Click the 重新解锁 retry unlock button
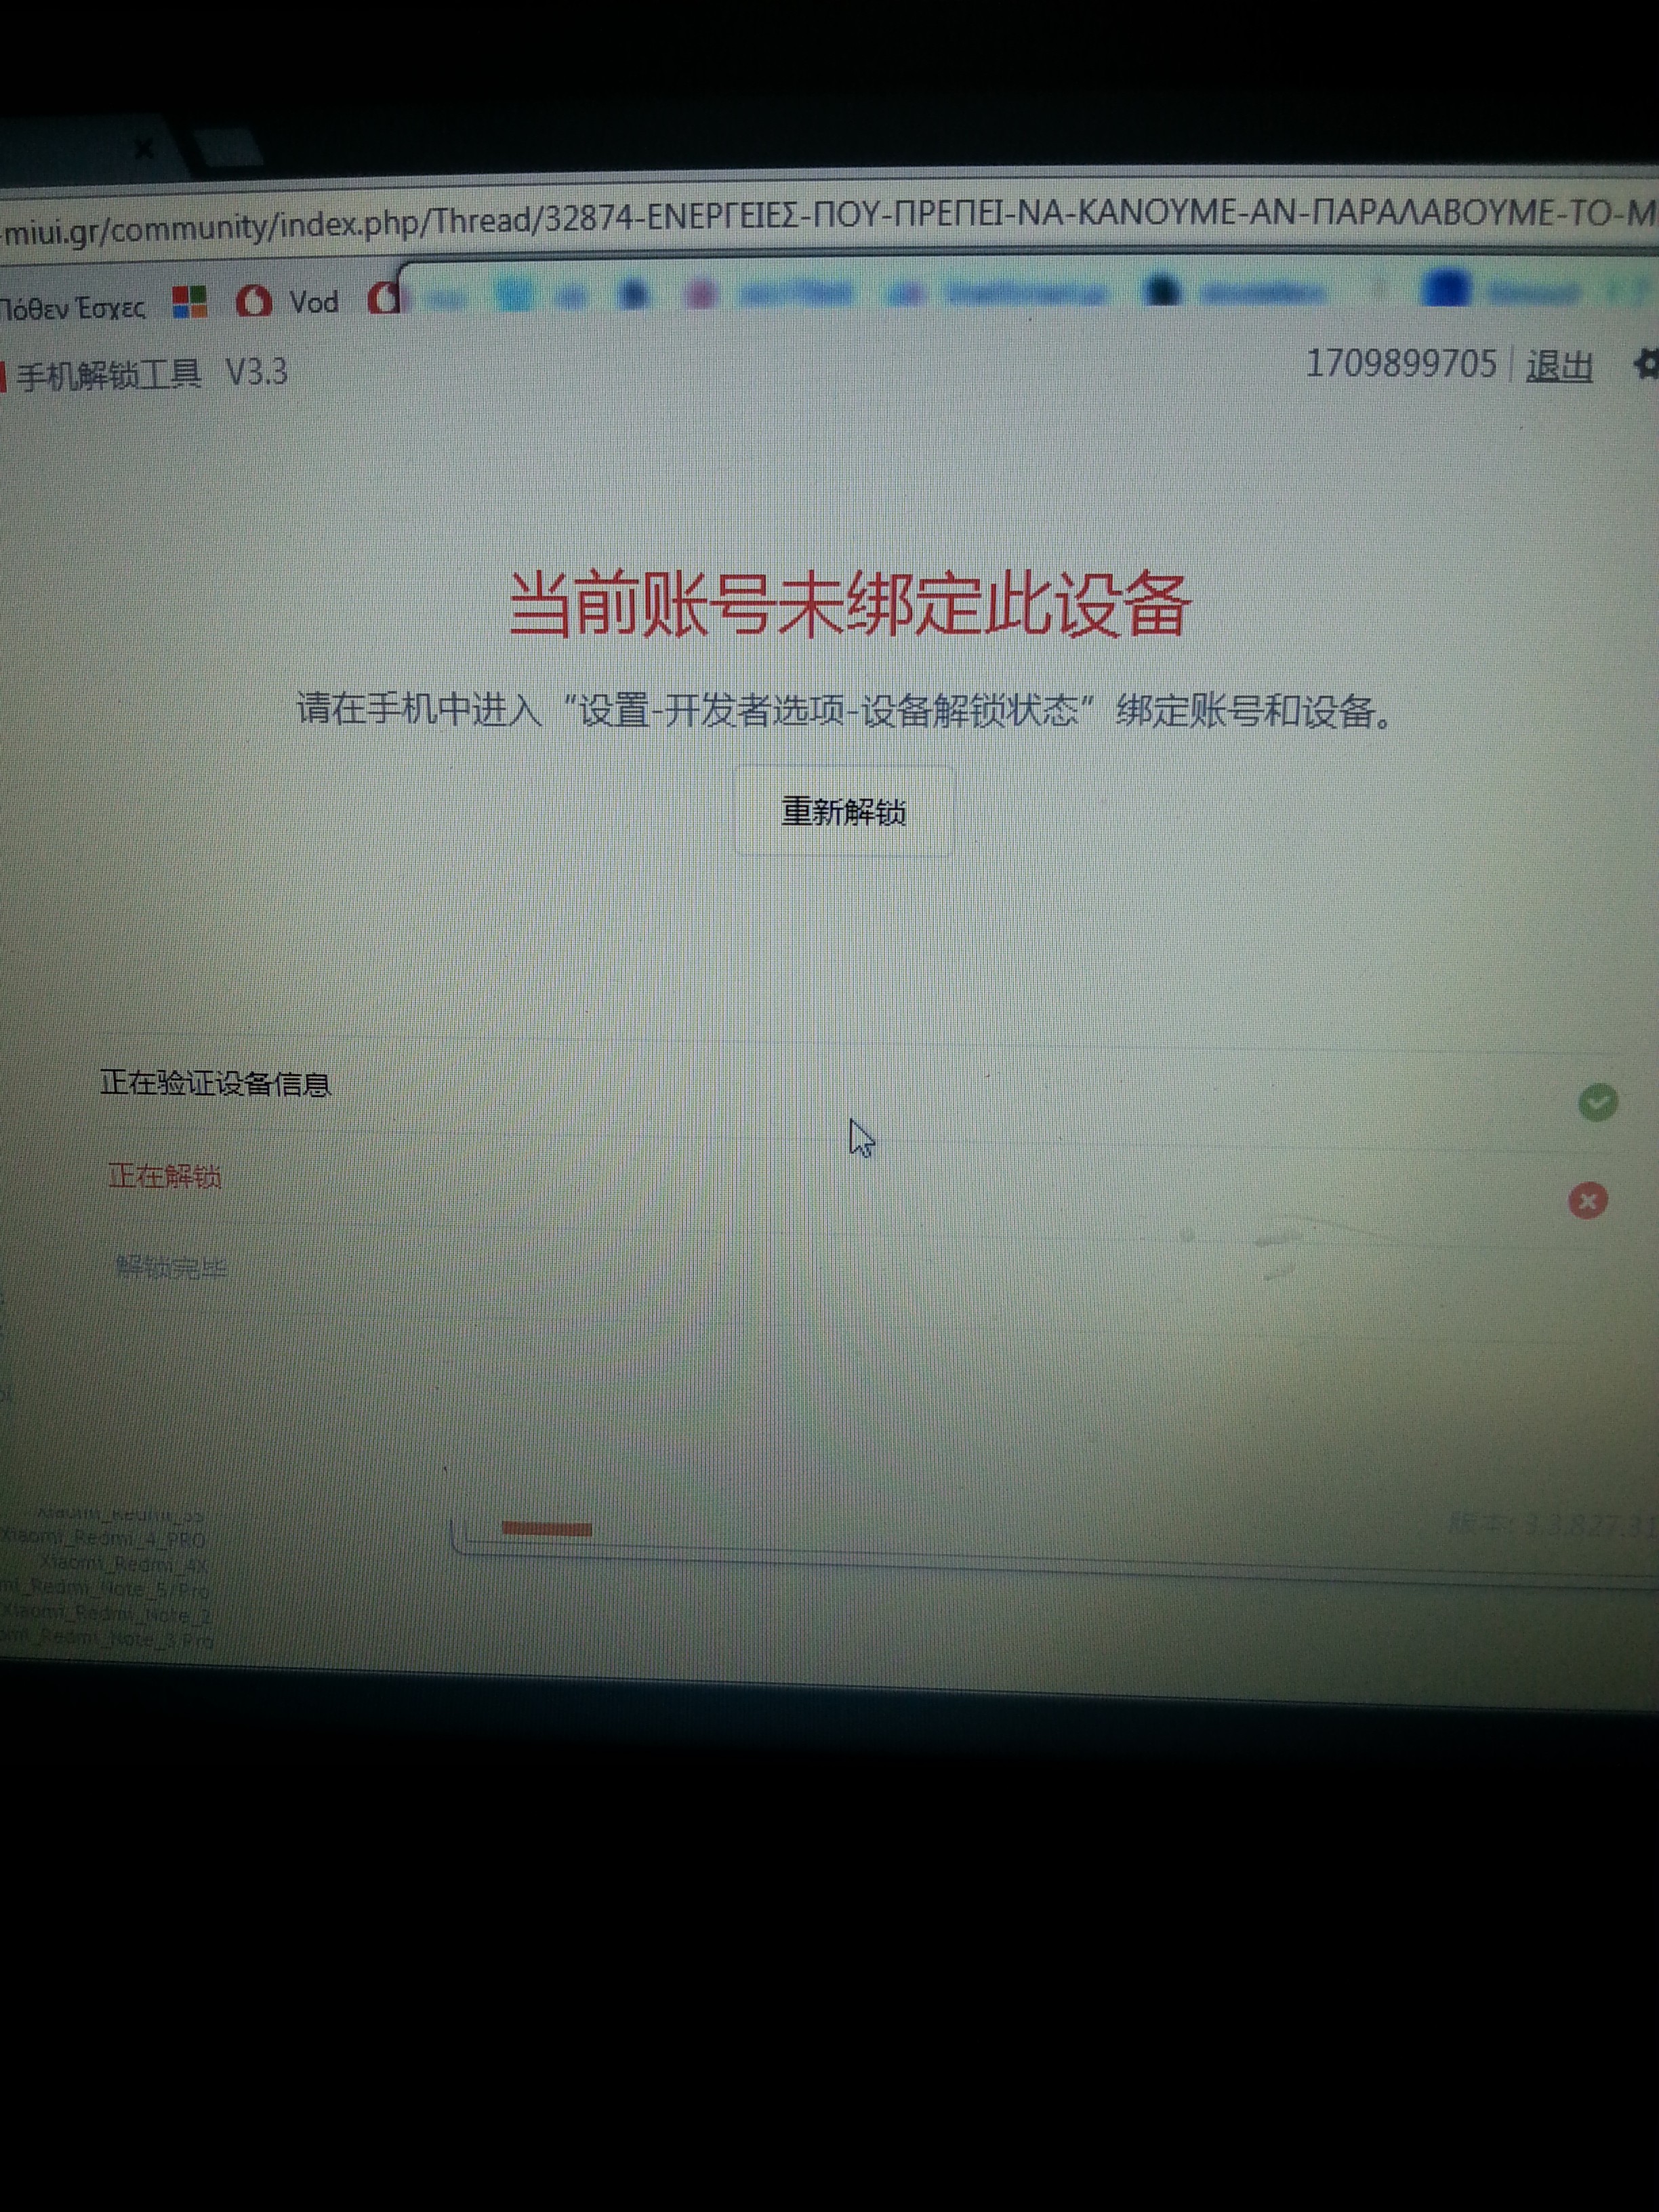The height and width of the screenshot is (2212, 1659). (x=843, y=811)
